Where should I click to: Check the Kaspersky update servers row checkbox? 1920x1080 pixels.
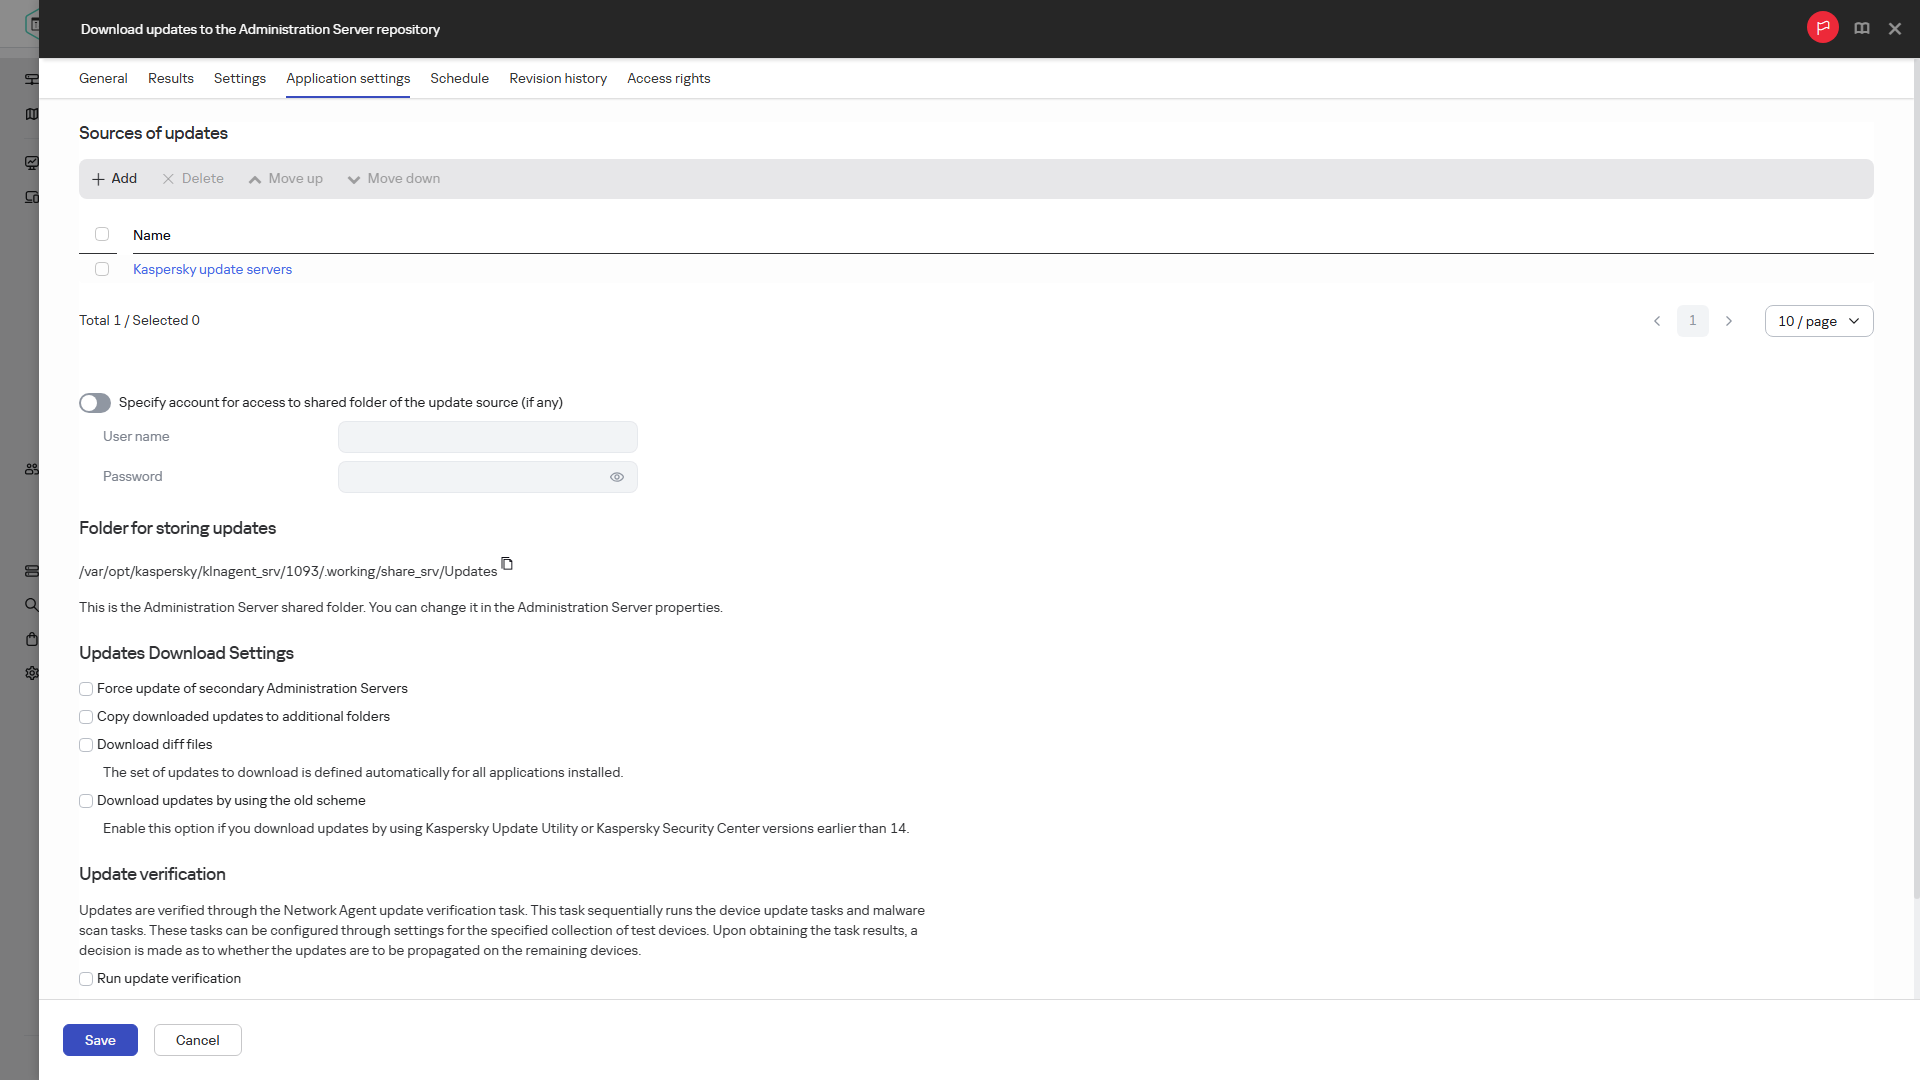pyautogui.click(x=102, y=269)
